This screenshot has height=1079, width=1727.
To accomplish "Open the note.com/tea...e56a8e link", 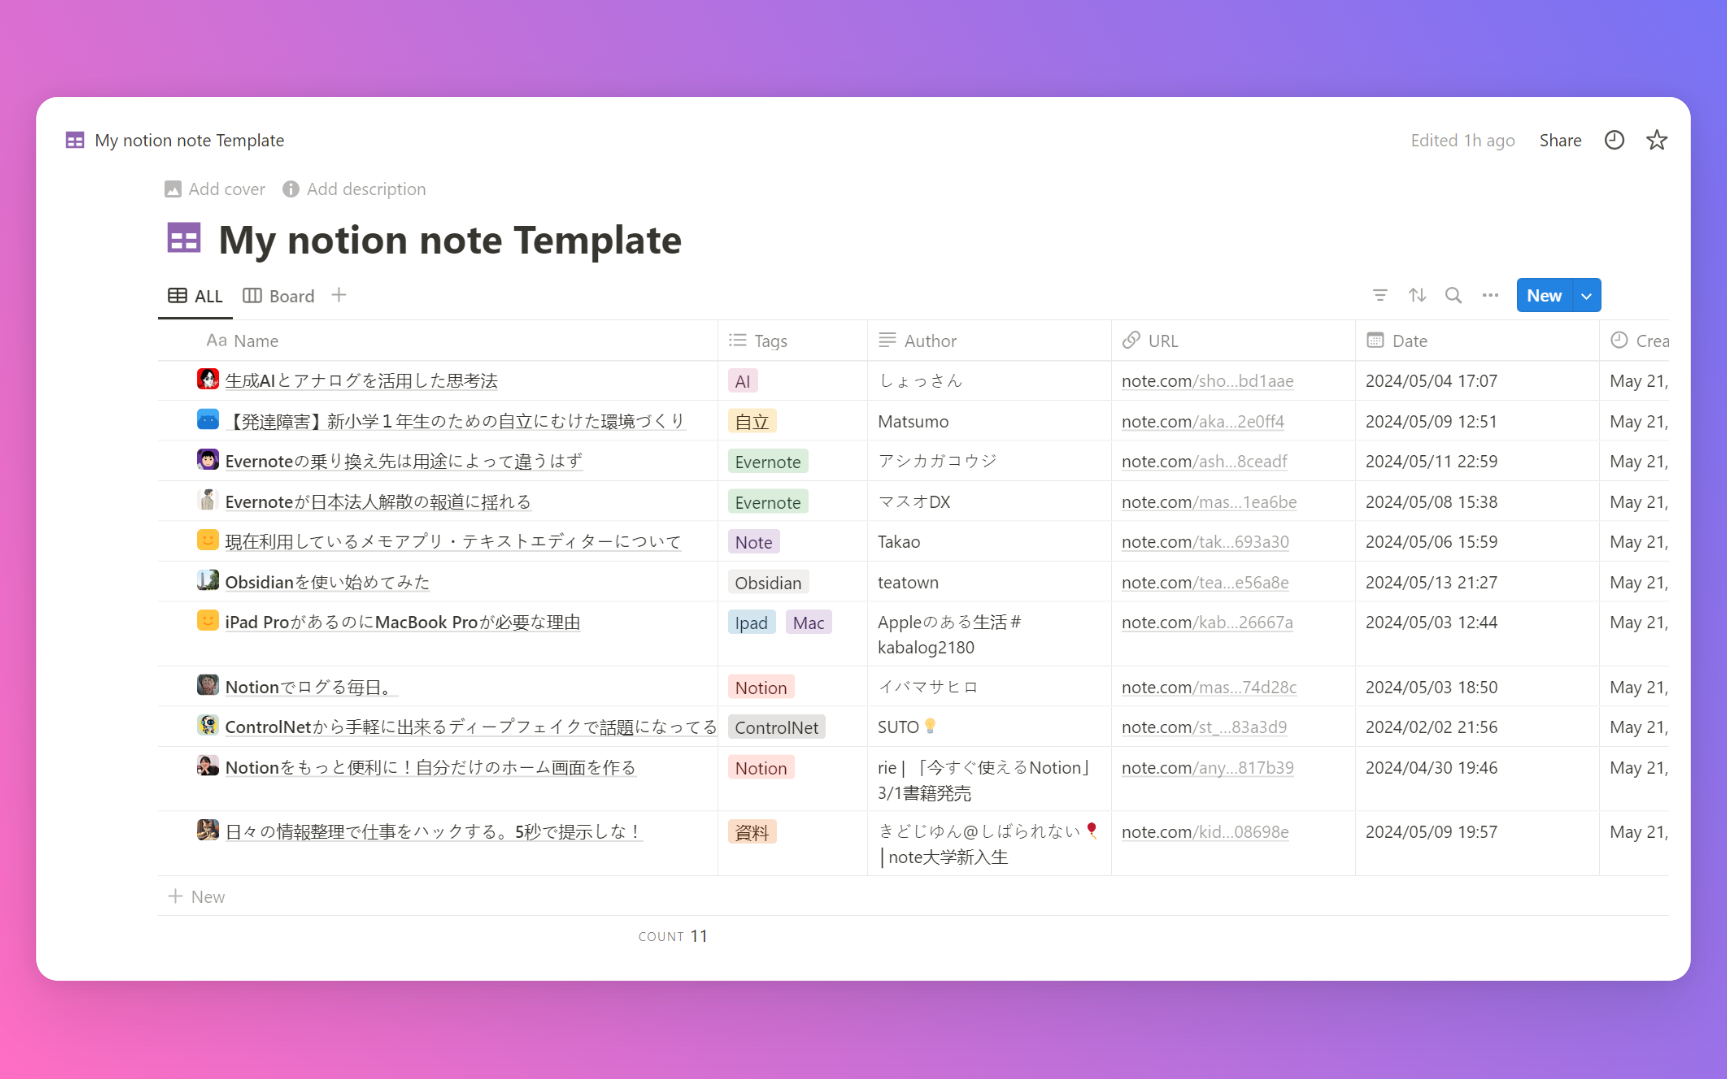I will [1204, 582].
